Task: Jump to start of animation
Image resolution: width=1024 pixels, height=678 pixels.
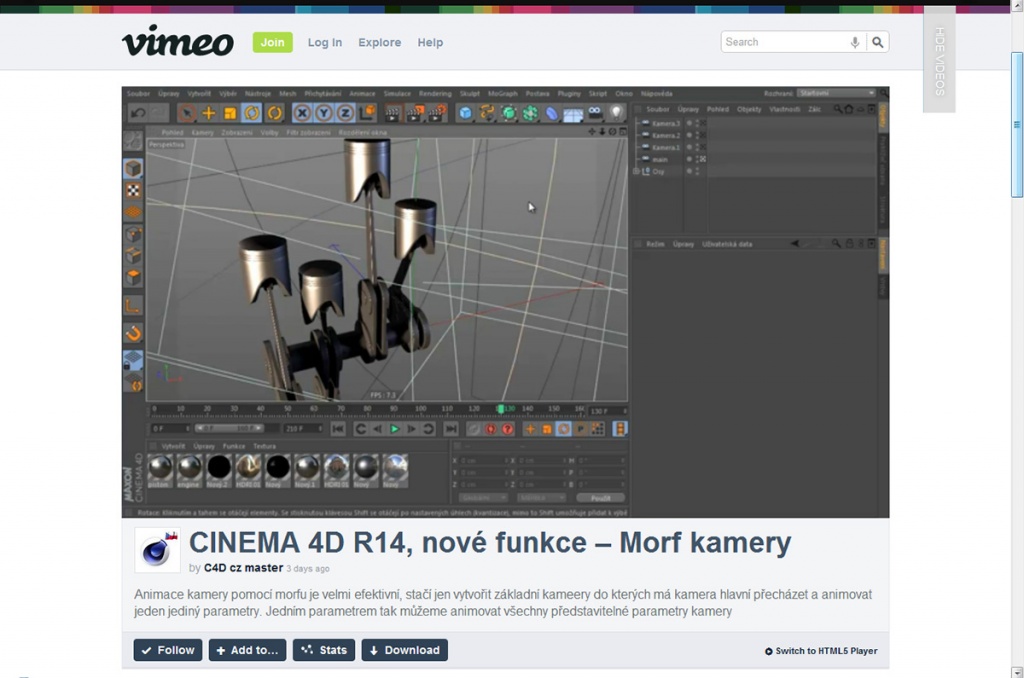Action: [338, 429]
